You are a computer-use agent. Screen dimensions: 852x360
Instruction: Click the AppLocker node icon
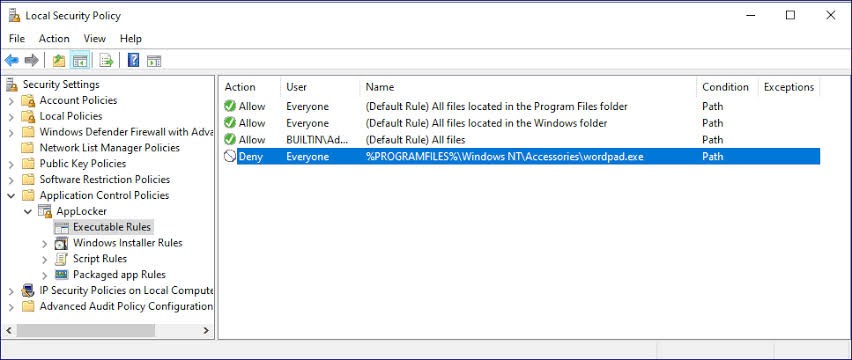45,211
